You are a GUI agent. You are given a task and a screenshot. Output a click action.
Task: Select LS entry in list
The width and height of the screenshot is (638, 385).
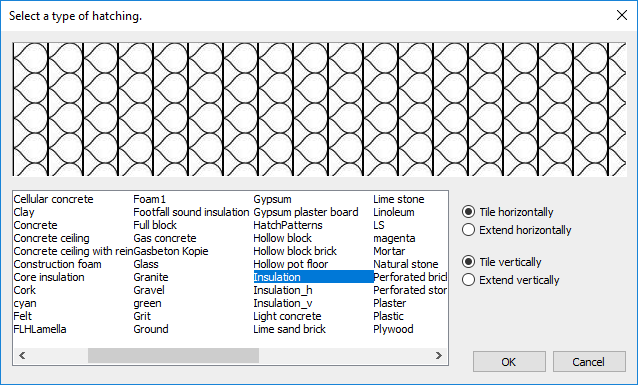[x=379, y=225]
